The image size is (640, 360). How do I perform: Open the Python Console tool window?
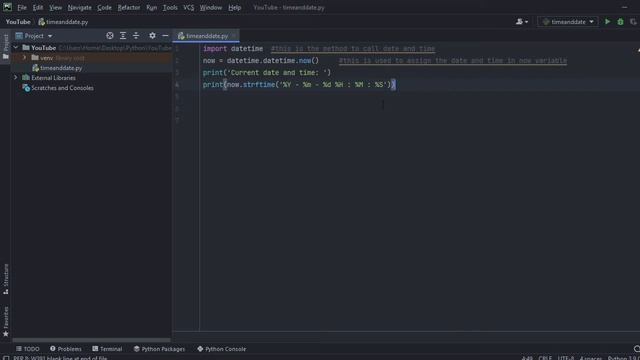click(222, 349)
